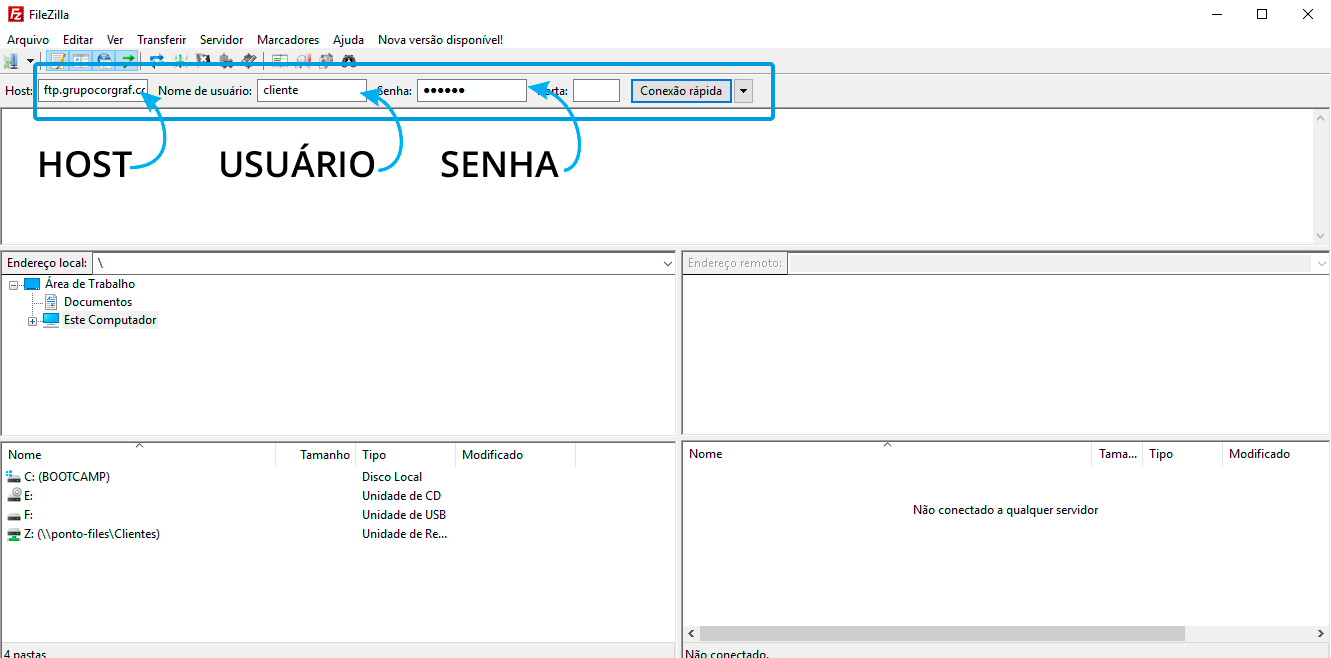This screenshot has height=658, width=1331.
Task: Click the Nova versão disponível! menu item
Action: tap(440, 40)
